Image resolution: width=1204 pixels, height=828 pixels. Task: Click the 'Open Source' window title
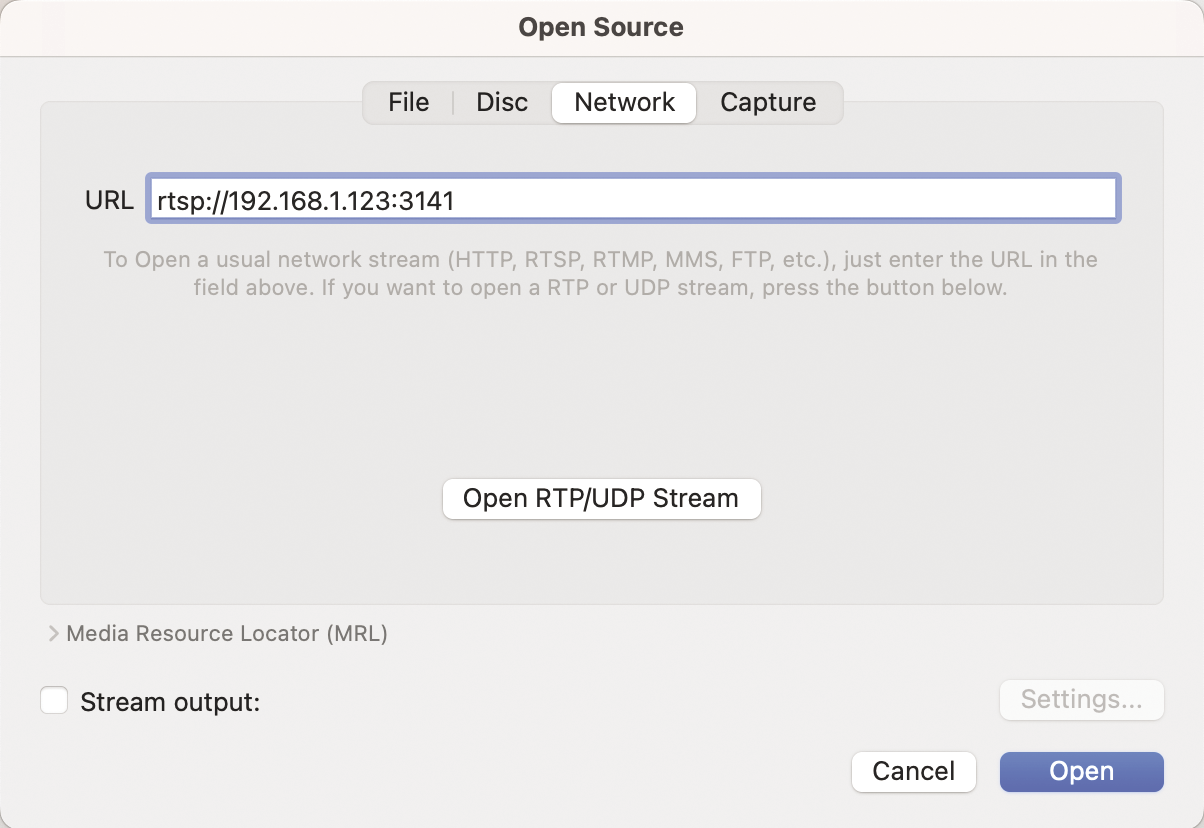coord(601,27)
